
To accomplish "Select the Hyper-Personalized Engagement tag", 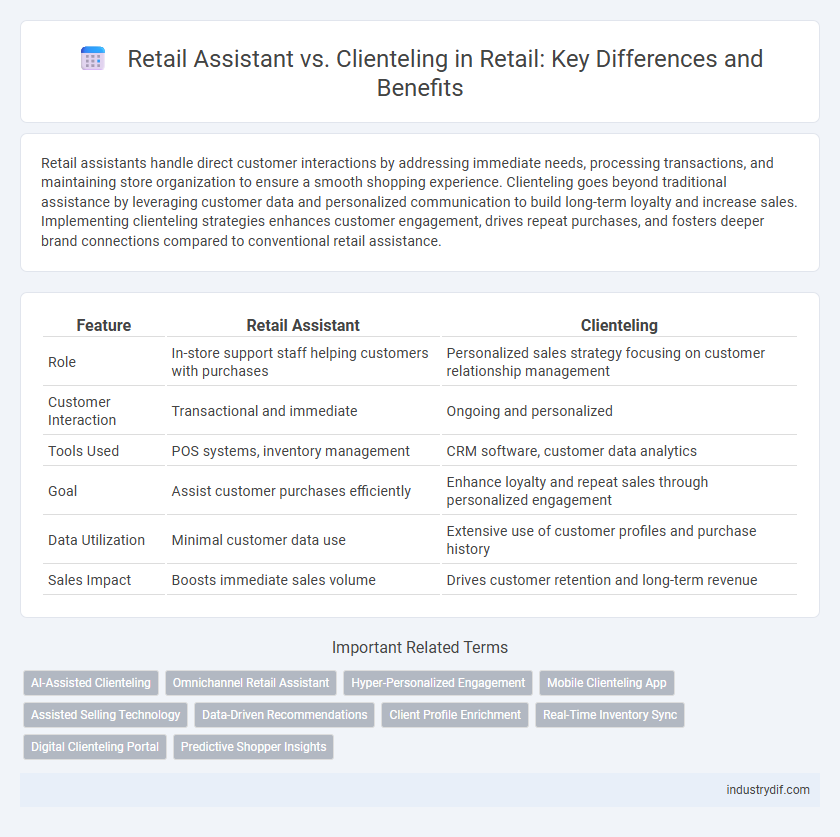I will (438, 683).
